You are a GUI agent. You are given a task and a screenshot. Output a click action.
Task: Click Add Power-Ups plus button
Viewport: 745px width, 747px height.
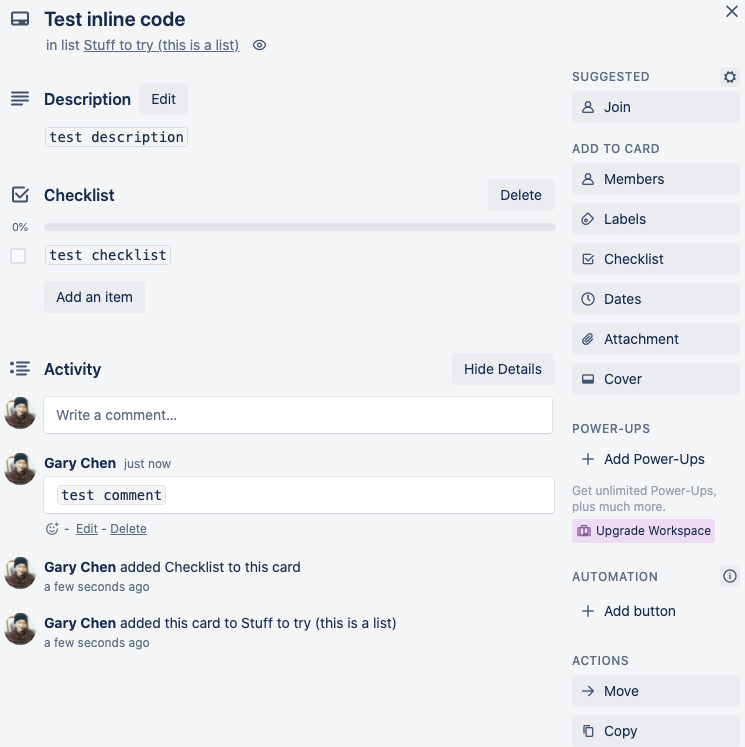(644, 459)
